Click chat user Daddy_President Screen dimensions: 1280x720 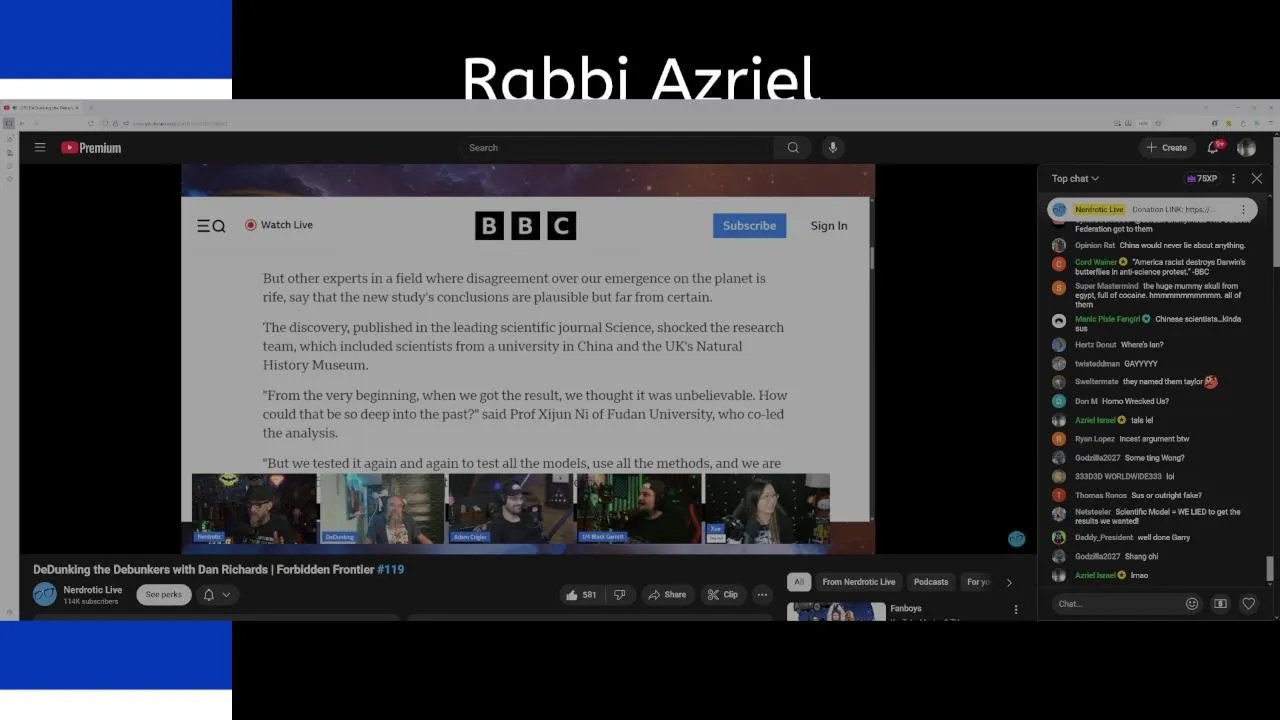(1104, 538)
